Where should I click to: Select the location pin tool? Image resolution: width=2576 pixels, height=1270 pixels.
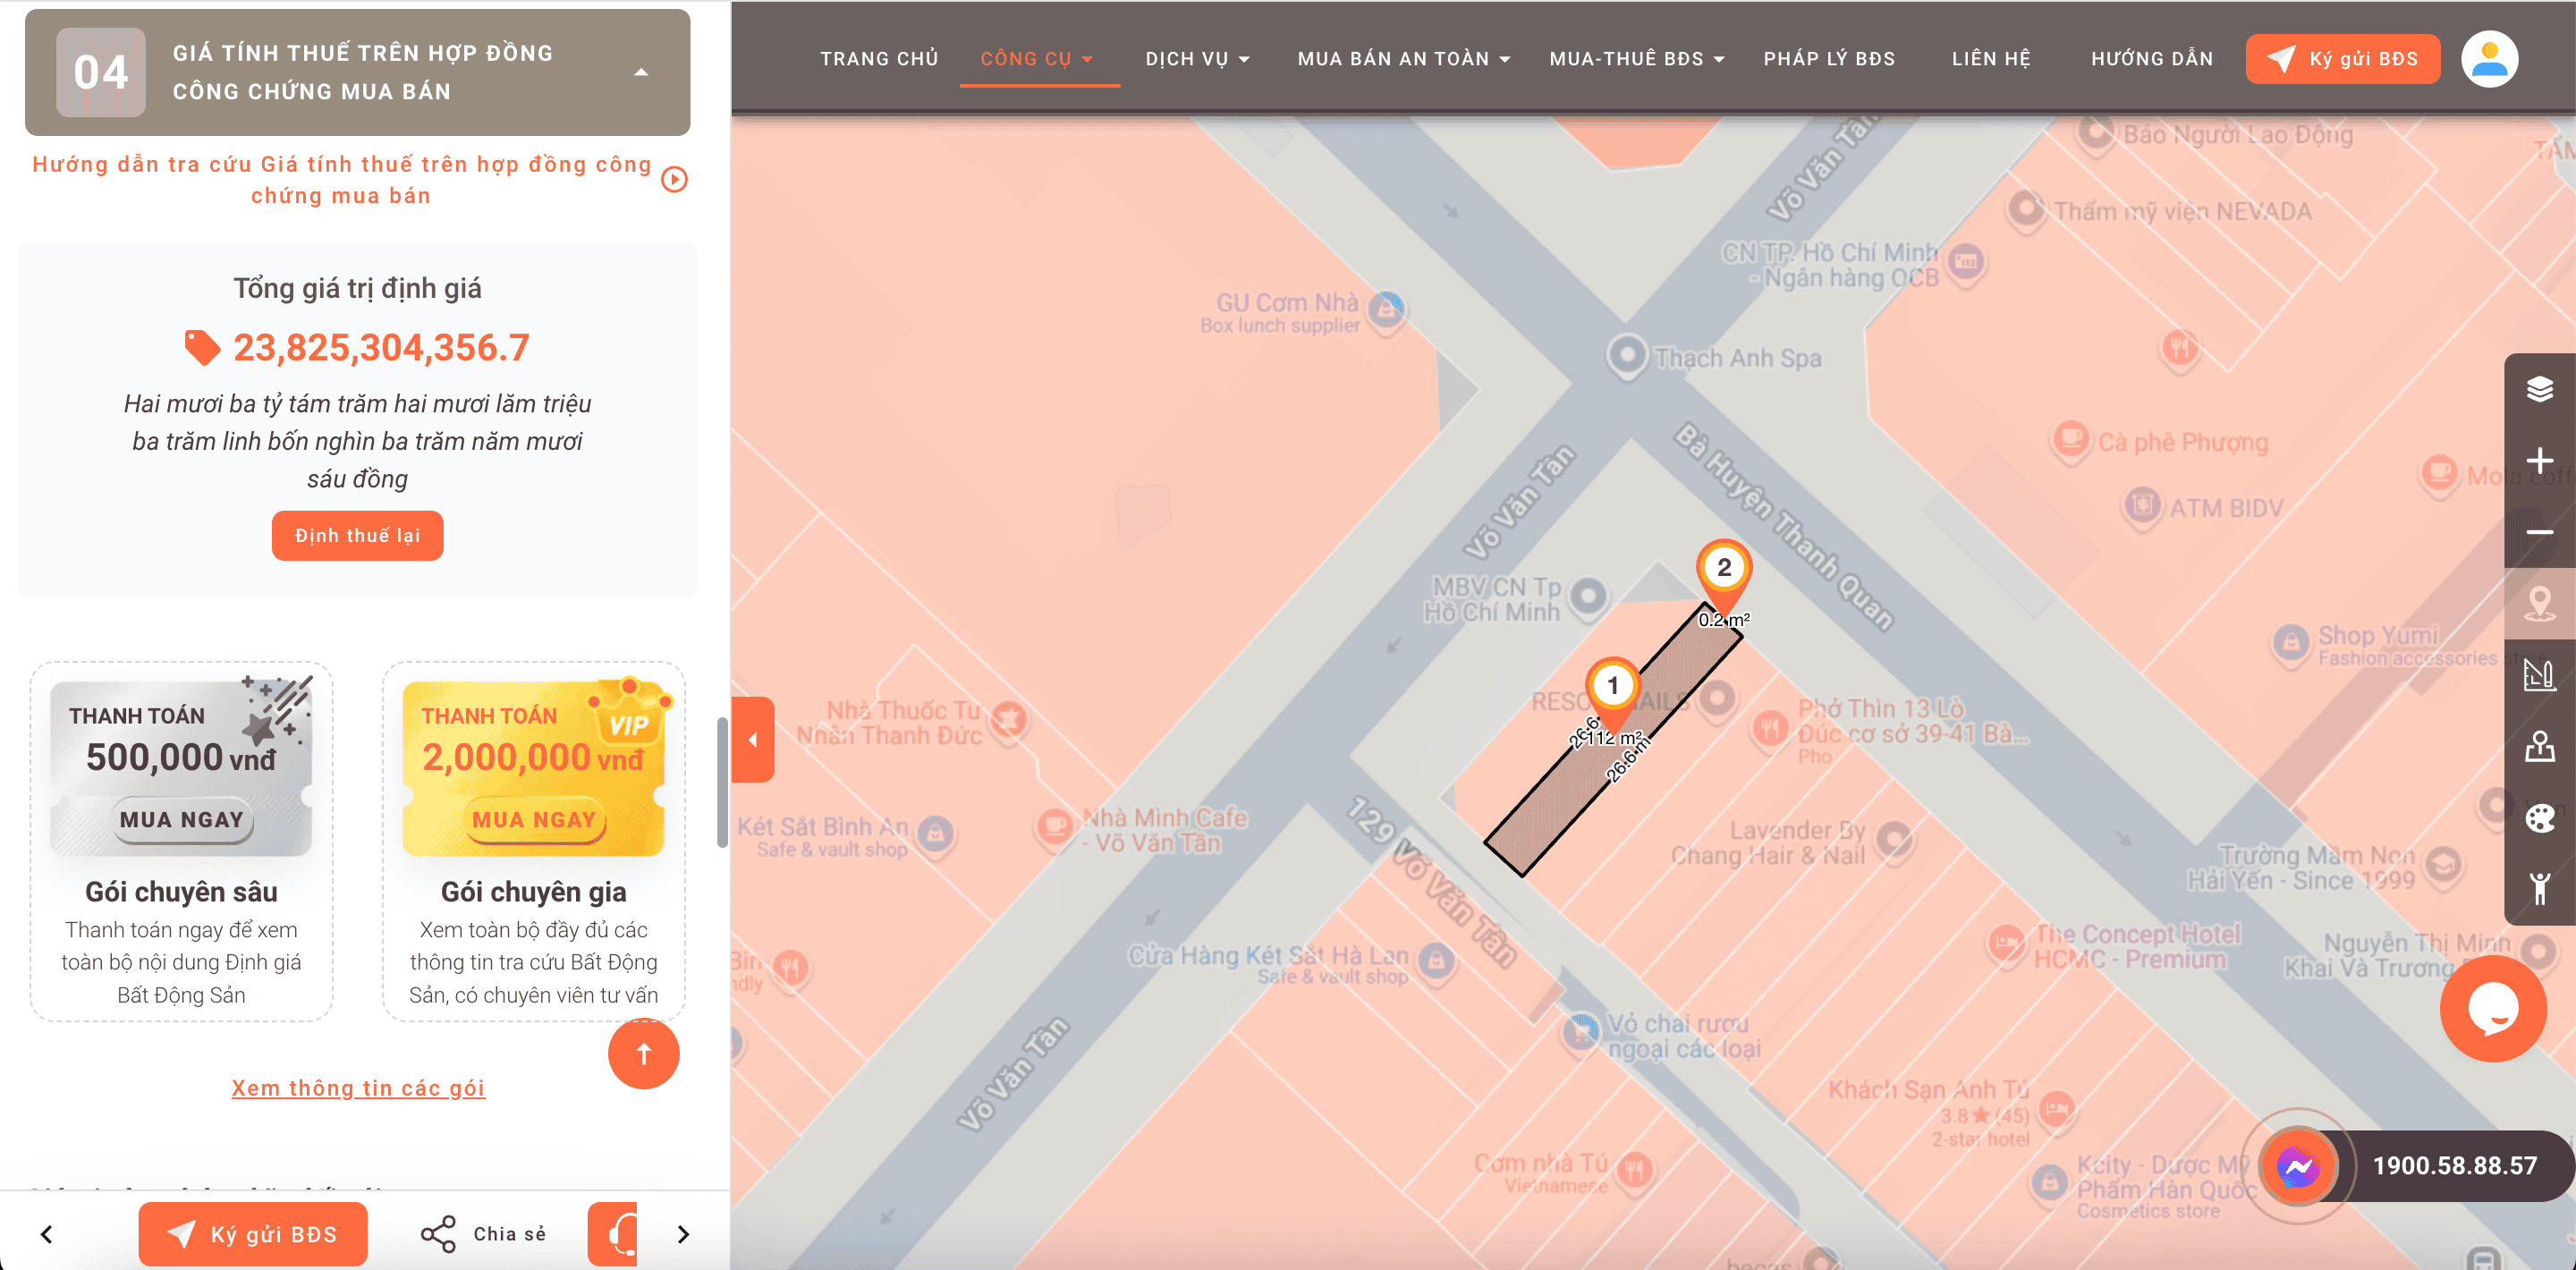(2539, 604)
